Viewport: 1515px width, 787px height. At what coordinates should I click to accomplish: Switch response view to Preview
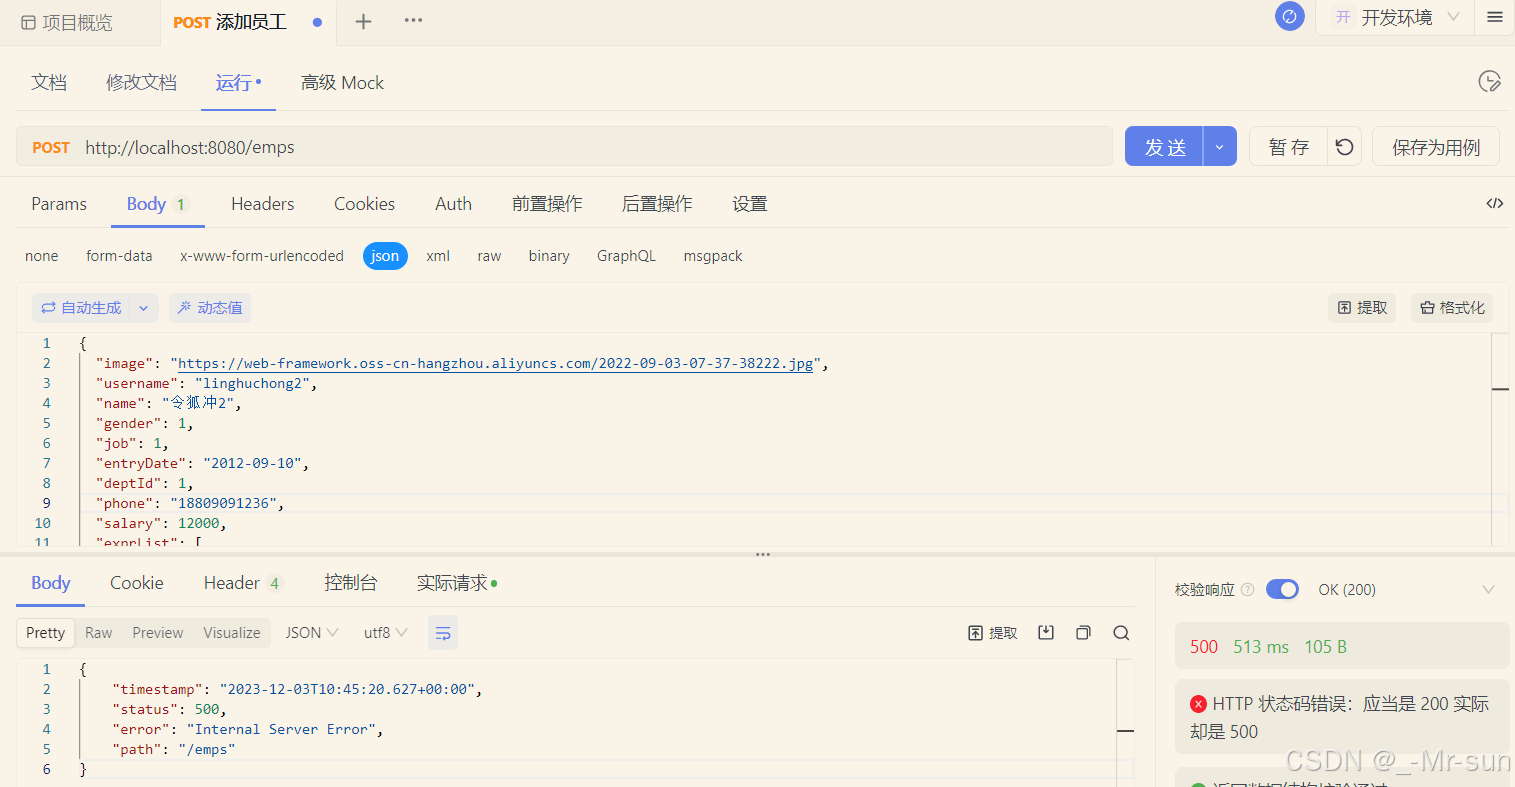tap(158, 633)
